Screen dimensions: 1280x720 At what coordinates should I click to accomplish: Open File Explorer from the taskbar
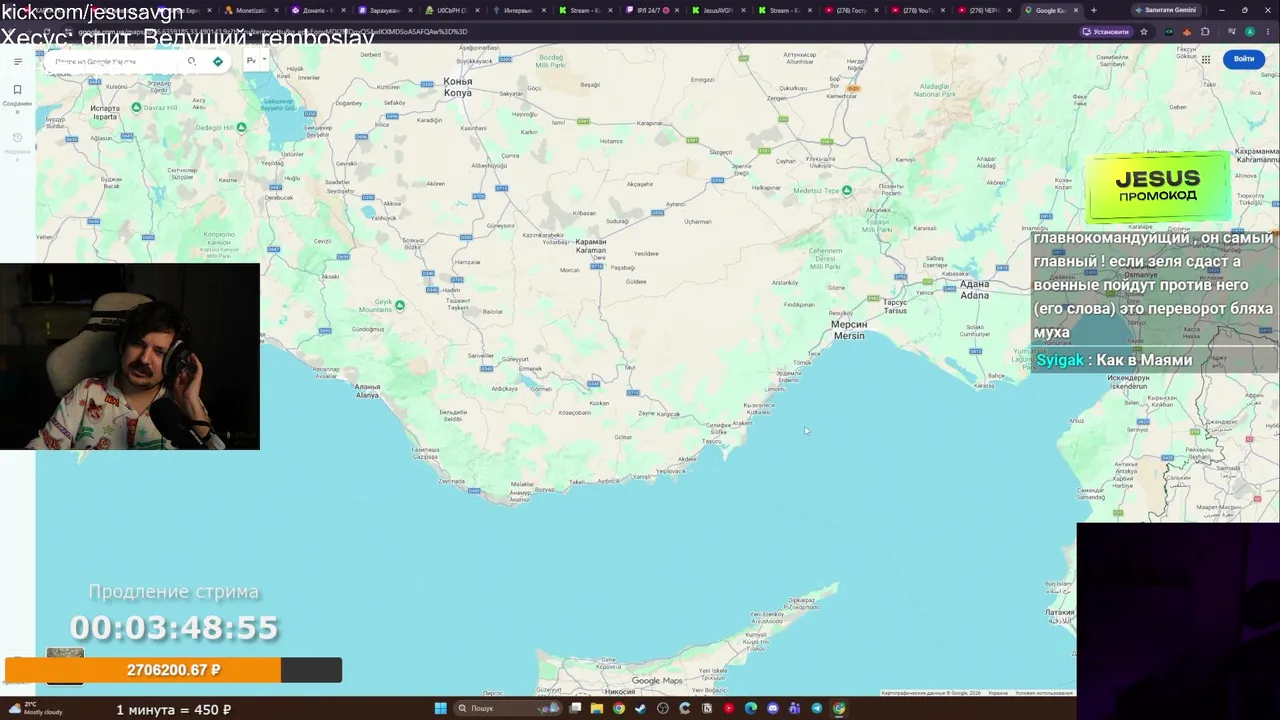597,708
